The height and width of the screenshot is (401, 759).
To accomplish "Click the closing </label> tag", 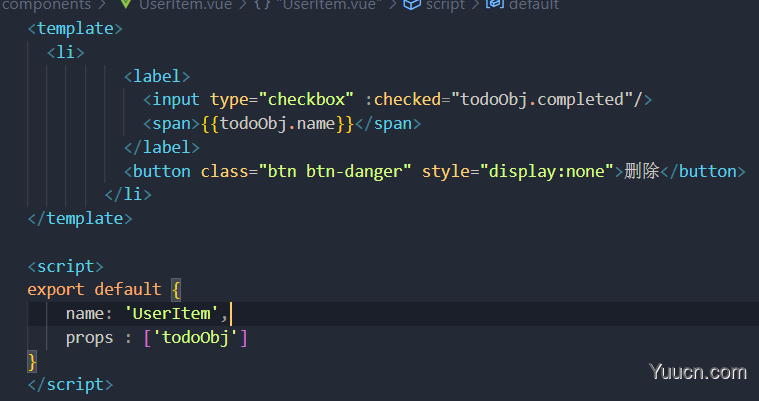I will [x=162, y=147].
